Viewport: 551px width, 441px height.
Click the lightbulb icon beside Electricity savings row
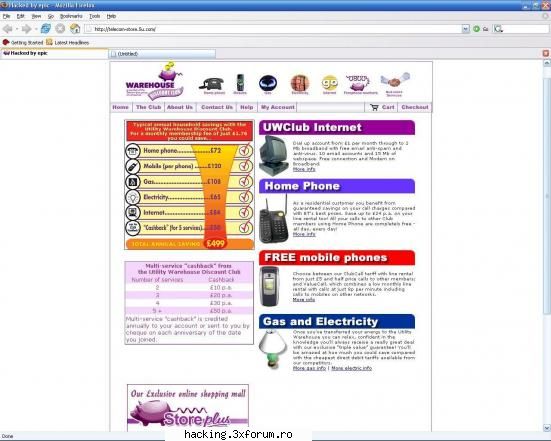[x=133, y=197]
